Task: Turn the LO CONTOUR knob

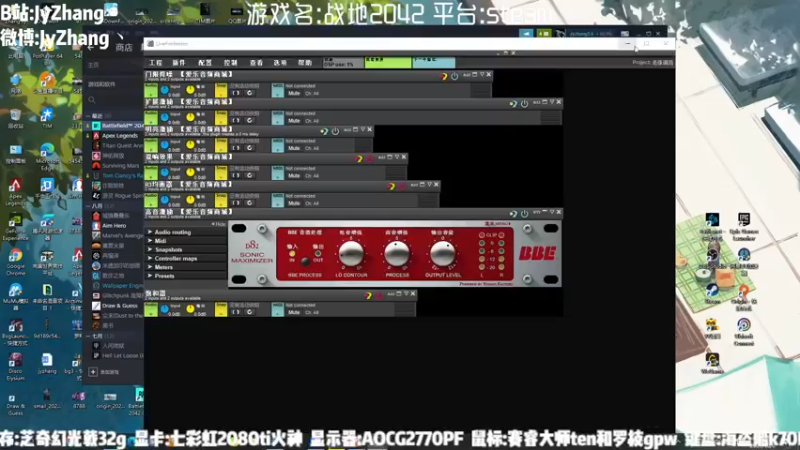Action: (x=351, y=253)
